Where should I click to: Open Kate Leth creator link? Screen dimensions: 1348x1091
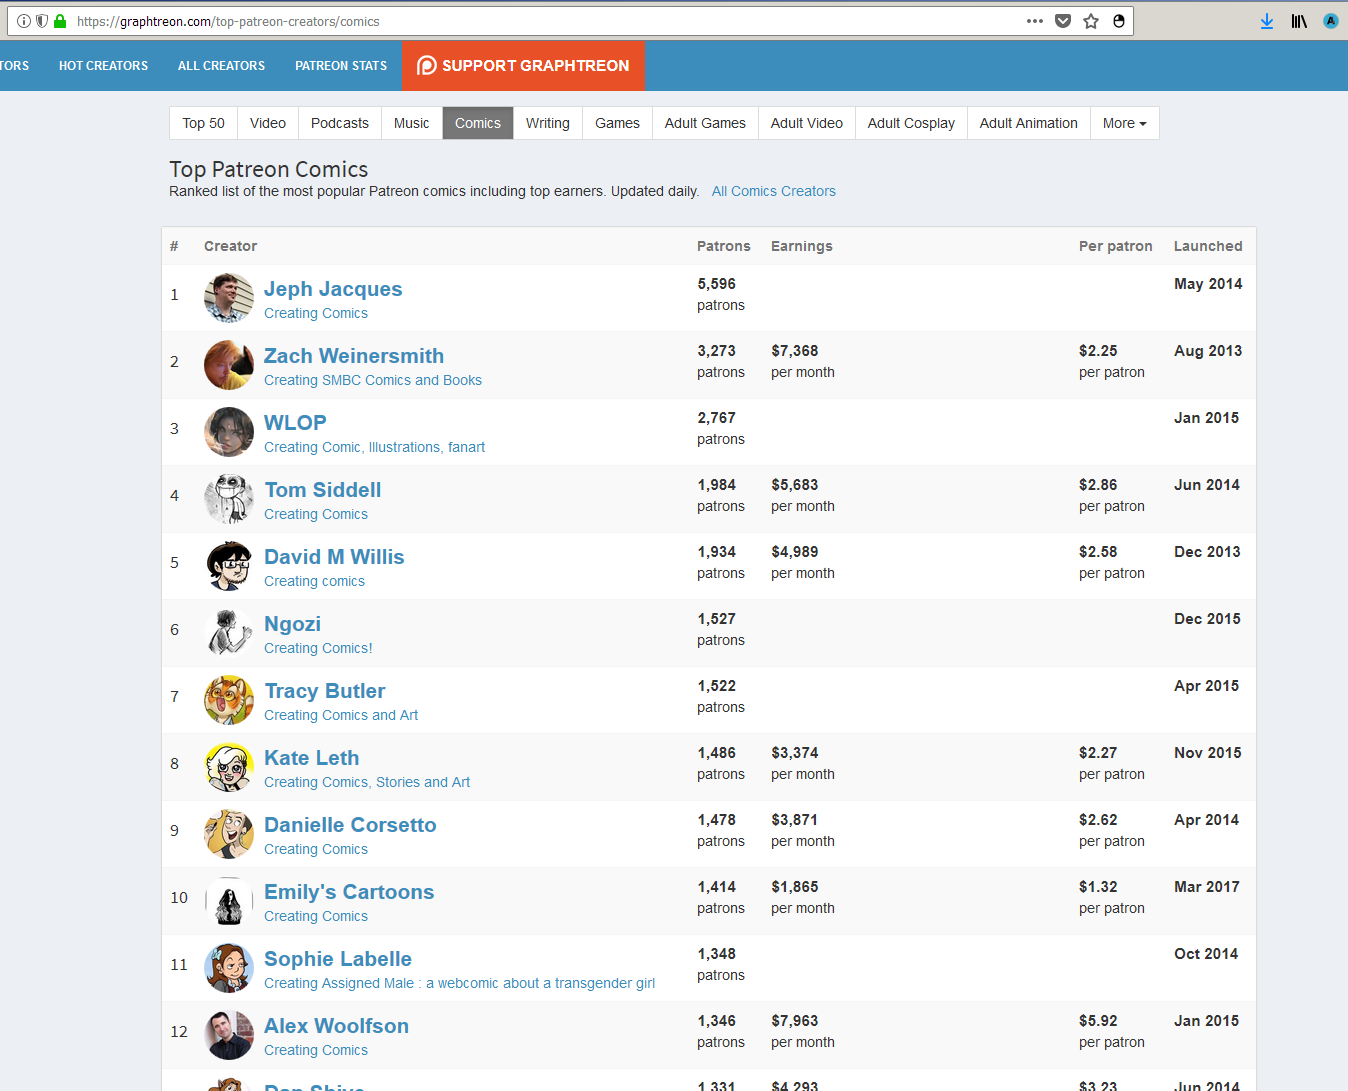311,758
